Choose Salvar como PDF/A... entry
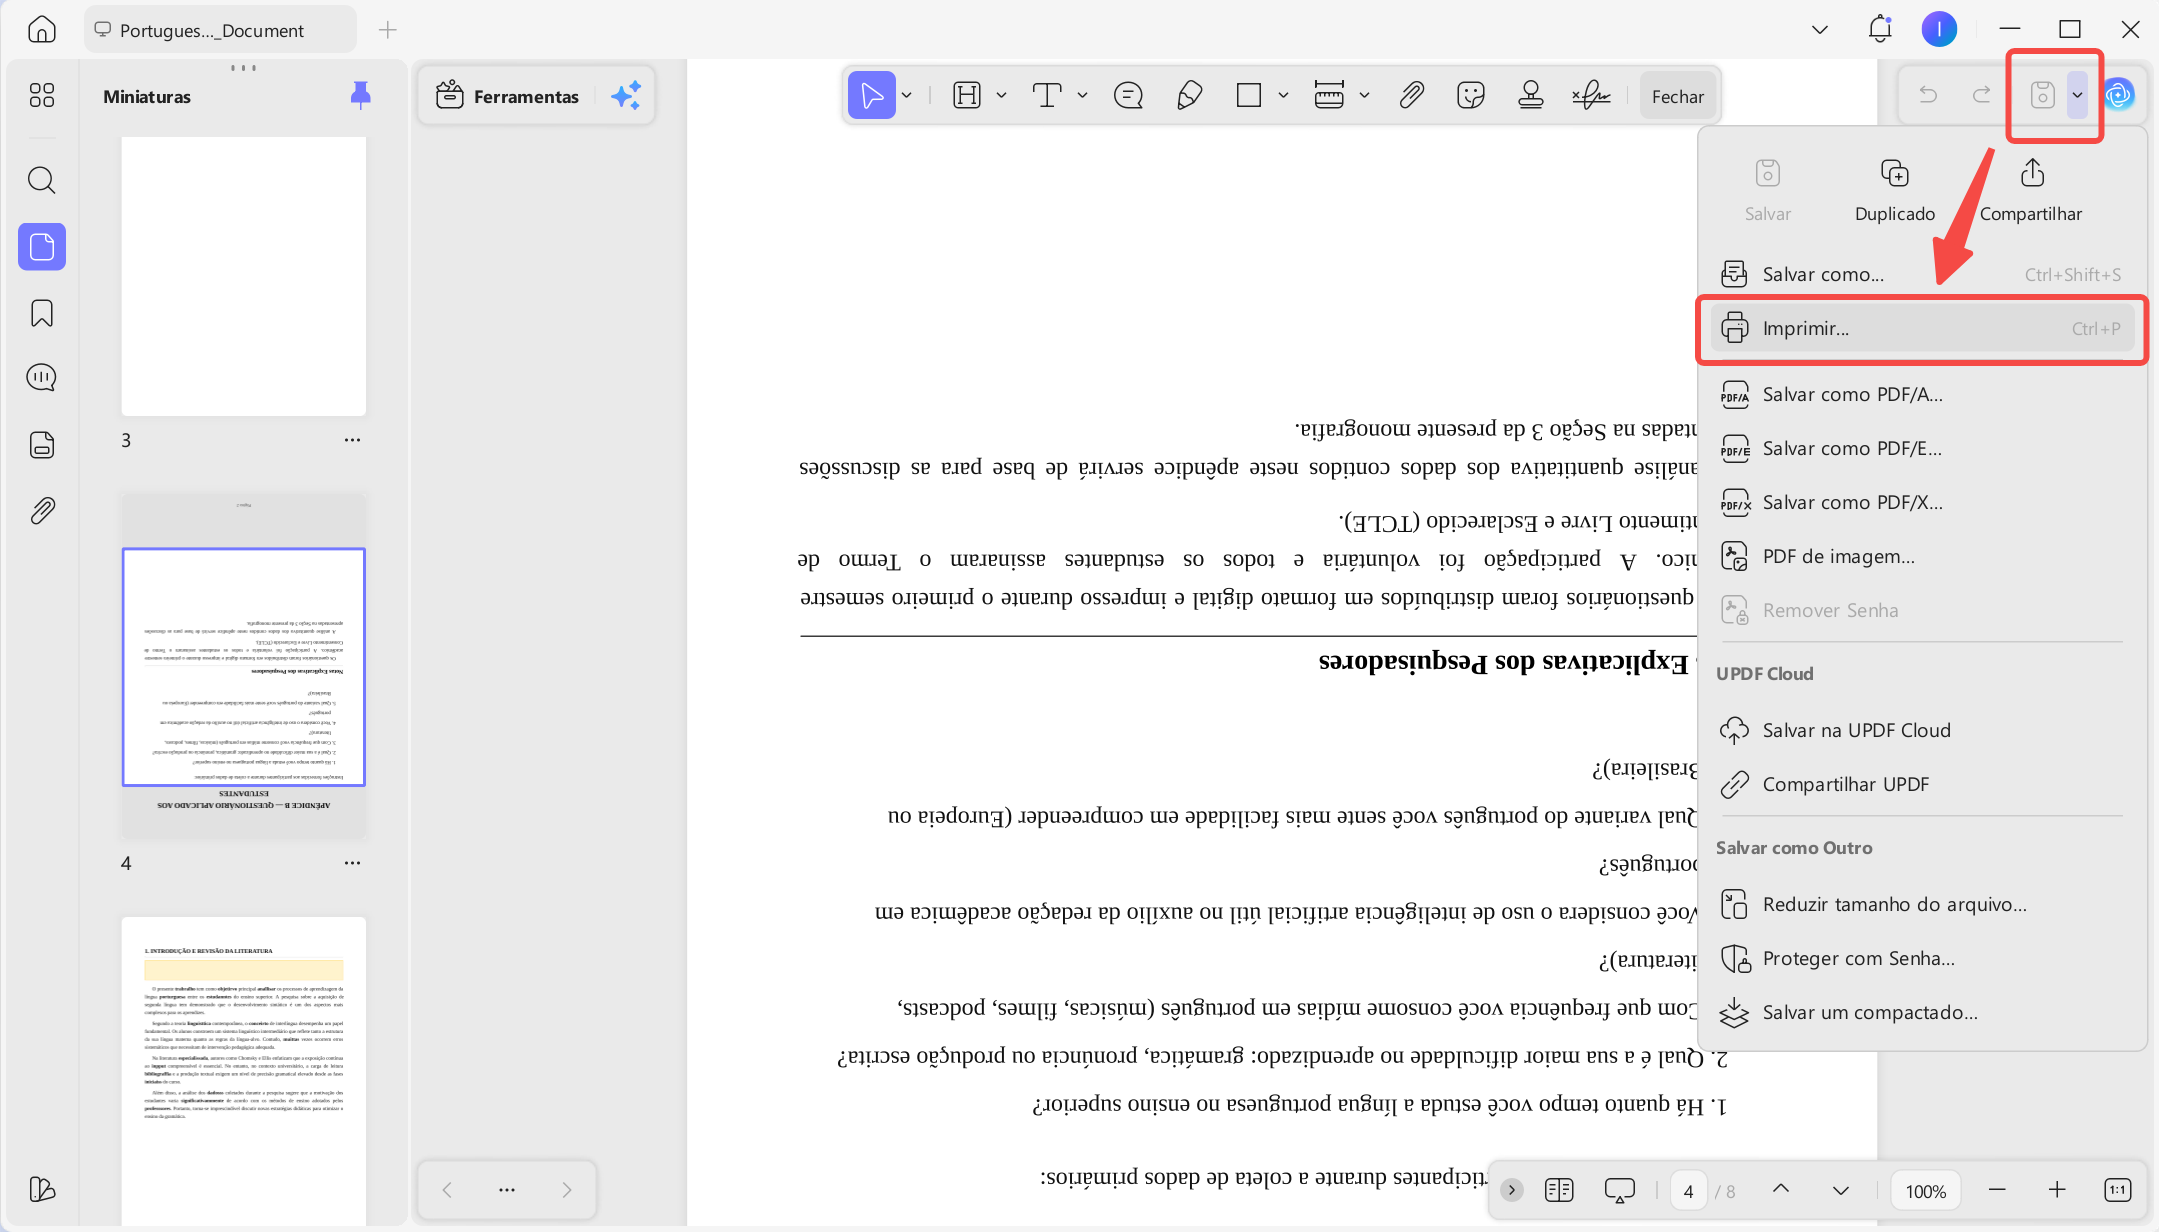This screenshot has height=1232, width=2159. click(x=1921, y=394)
